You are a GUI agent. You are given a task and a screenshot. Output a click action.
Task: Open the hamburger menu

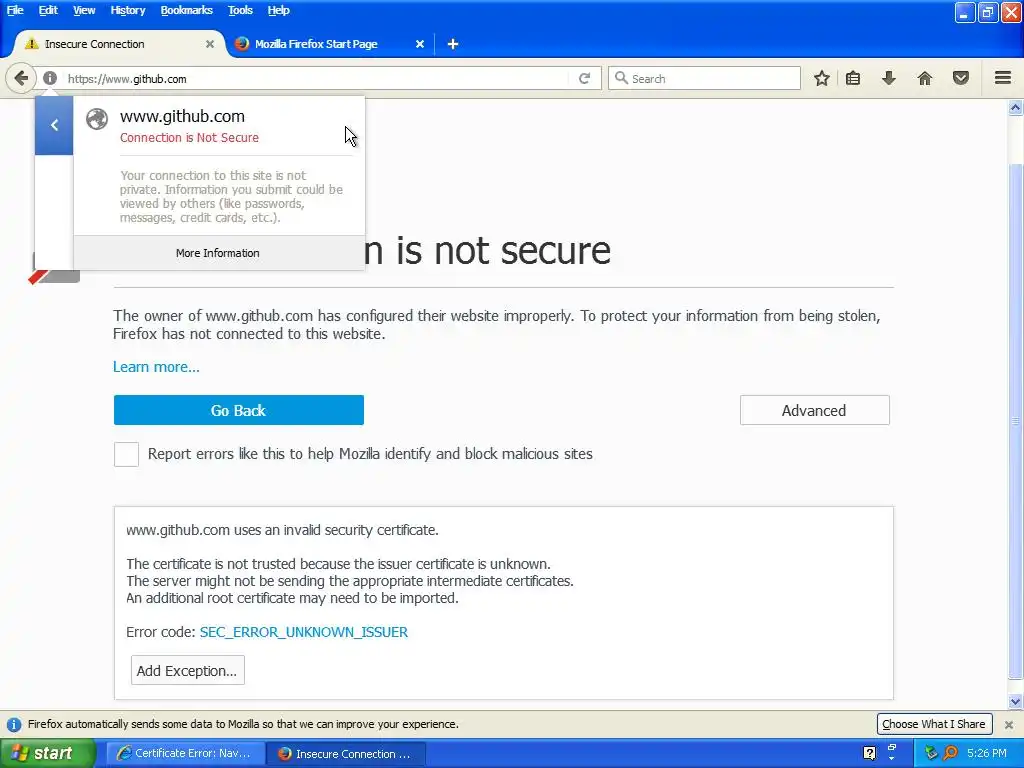[1003, 78]
